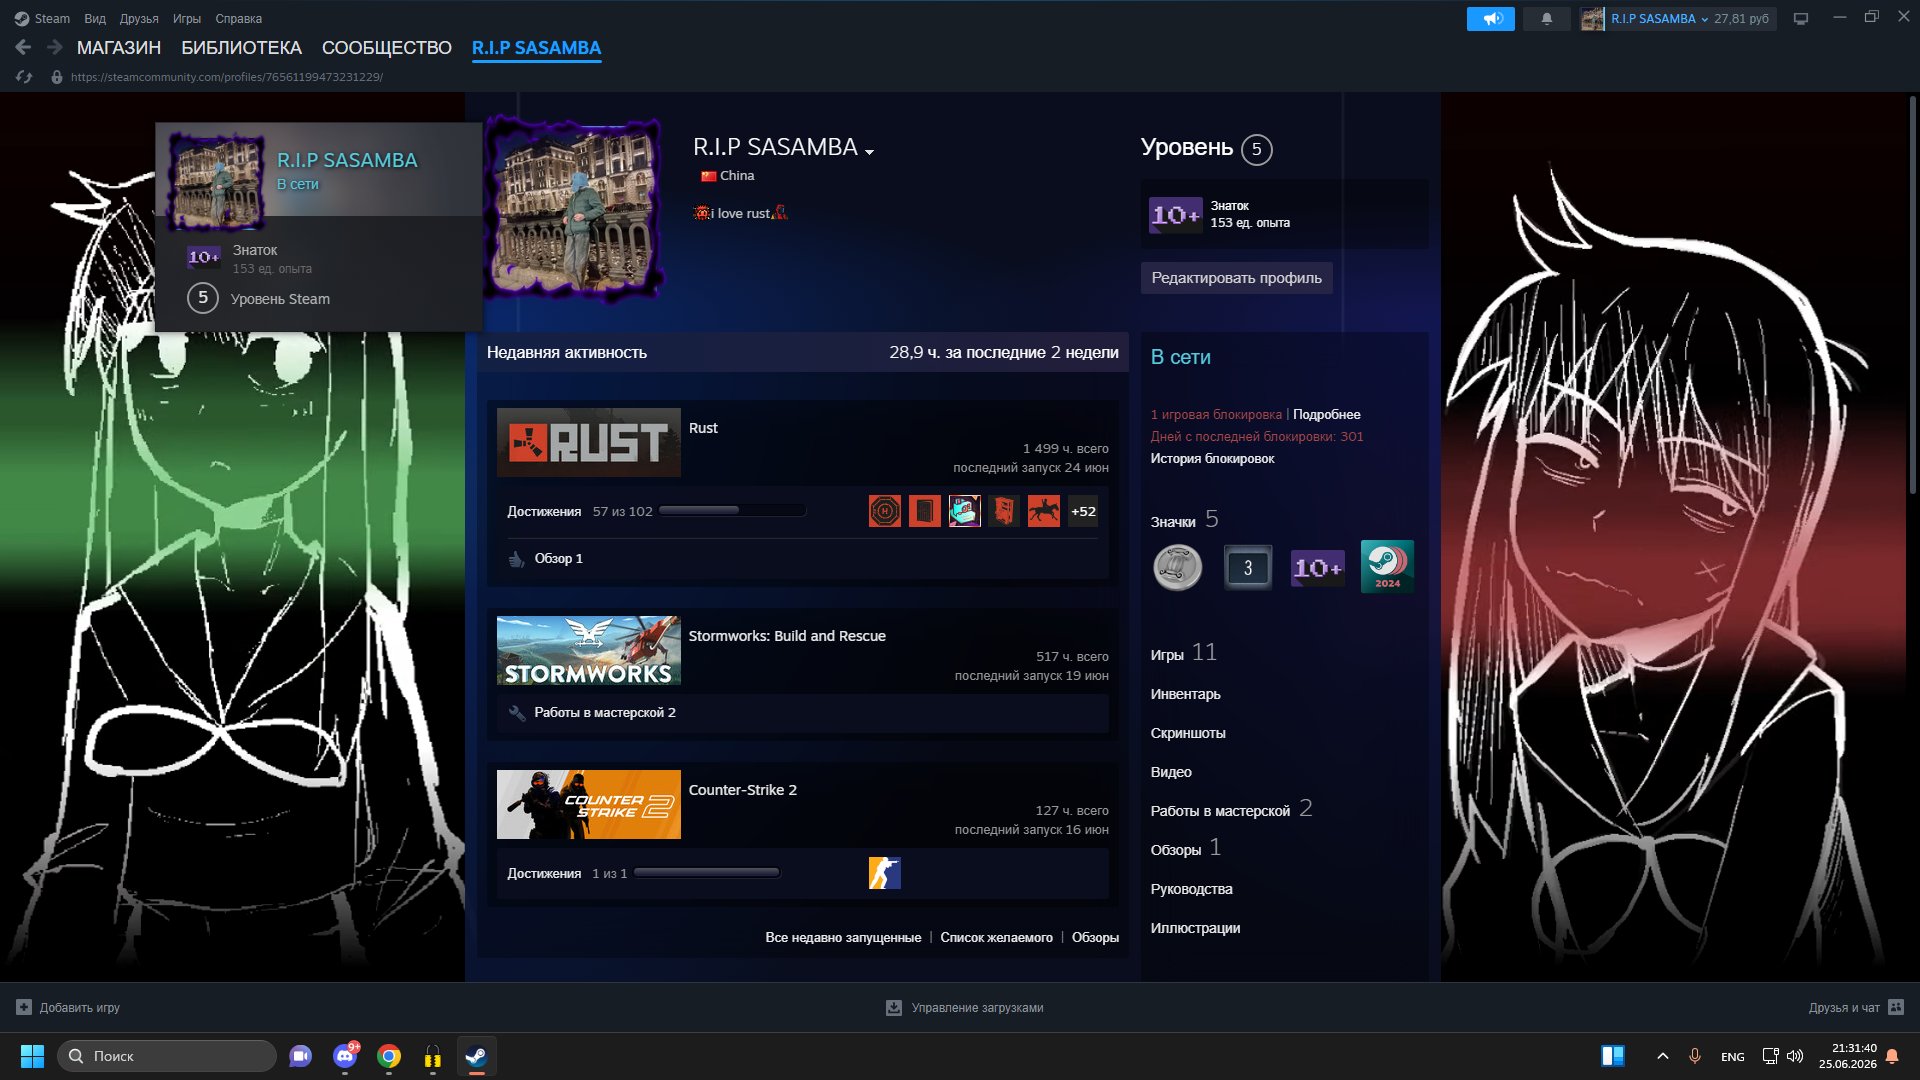Open the Windows Start menu
The width and height of the screenshot is (1920, 1080).
point(32,1056)
